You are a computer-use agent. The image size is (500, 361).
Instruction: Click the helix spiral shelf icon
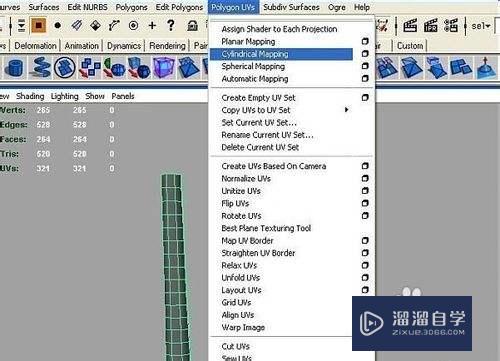coord(40,68)
